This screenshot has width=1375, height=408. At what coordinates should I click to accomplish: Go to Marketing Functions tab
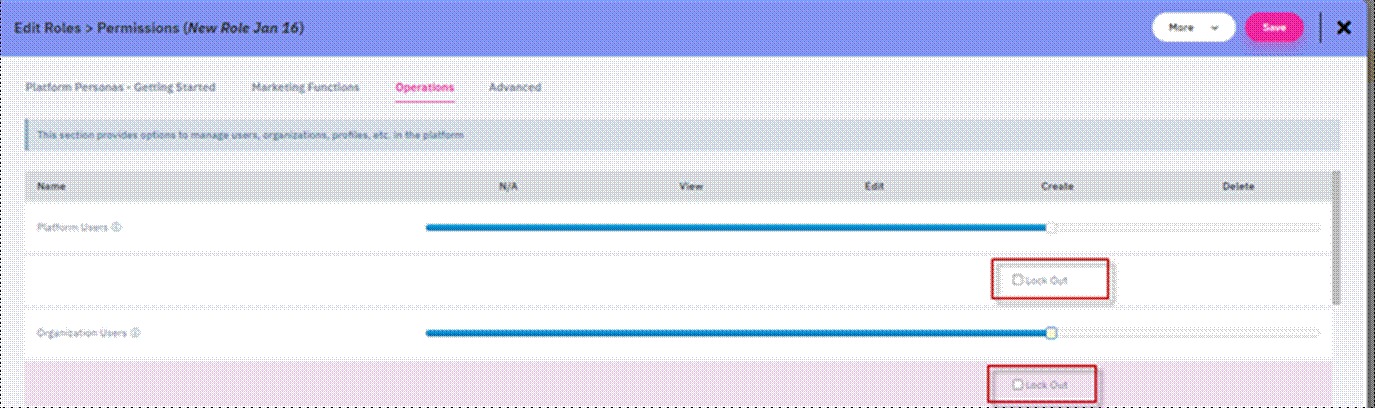(x=305, y=88)
